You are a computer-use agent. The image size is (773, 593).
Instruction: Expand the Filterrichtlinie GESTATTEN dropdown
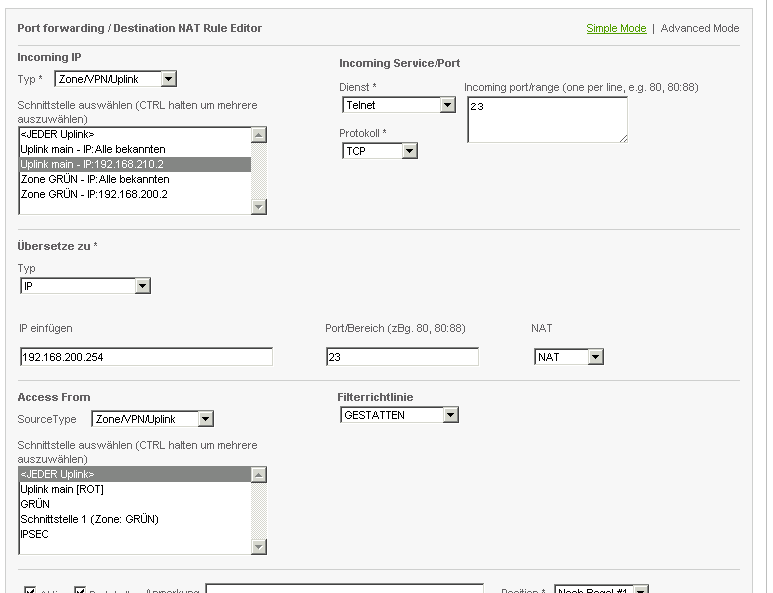click(398, 415)
